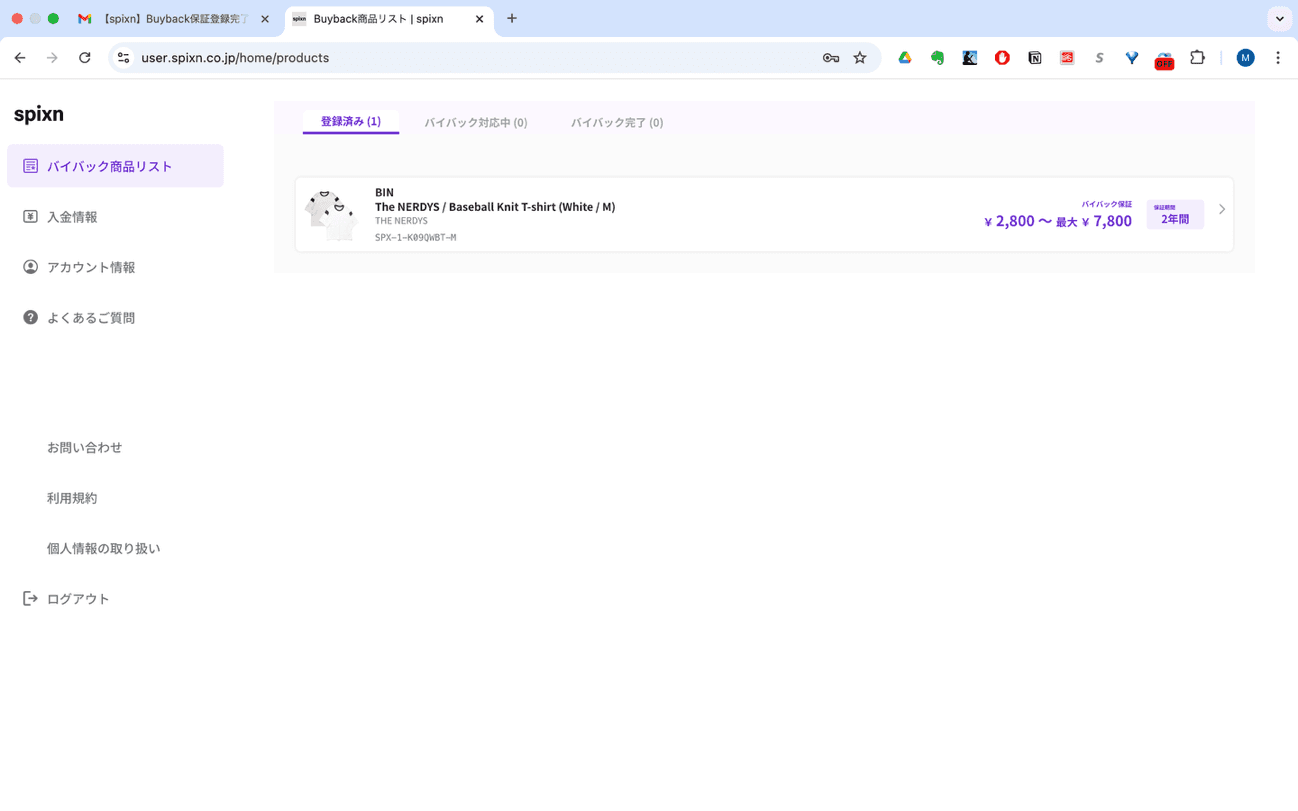Image resolution: width=1298 pixels, height=811 pixels.
Task: Switch to the バイバック対応中 (0) tab
Action: click(x=476, y=122)
